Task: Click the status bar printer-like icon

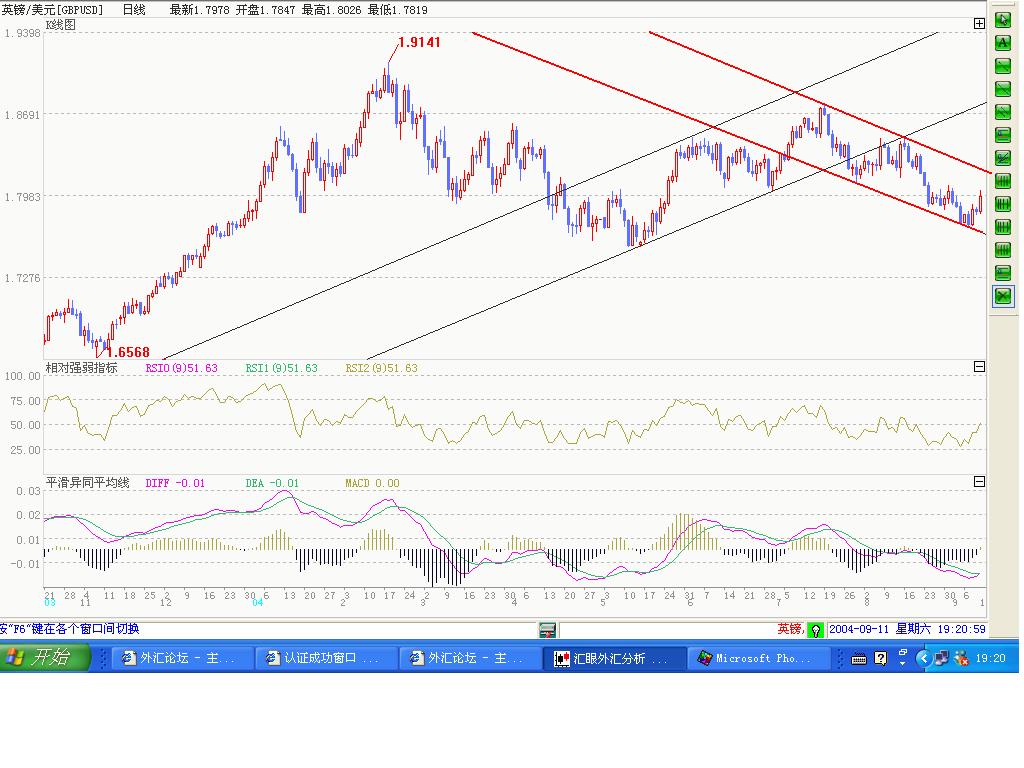Action: [x=547, y=630]
